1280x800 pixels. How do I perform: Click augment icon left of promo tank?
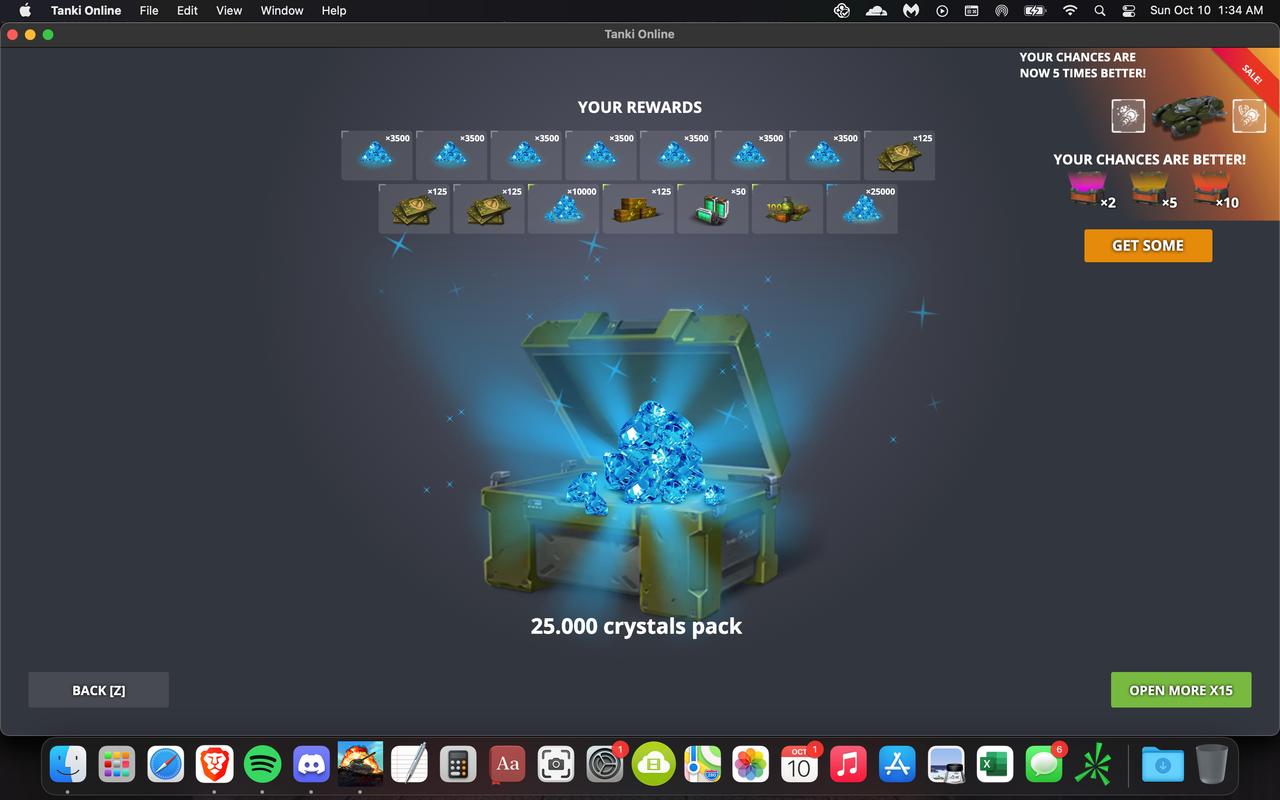[1128, 116]
